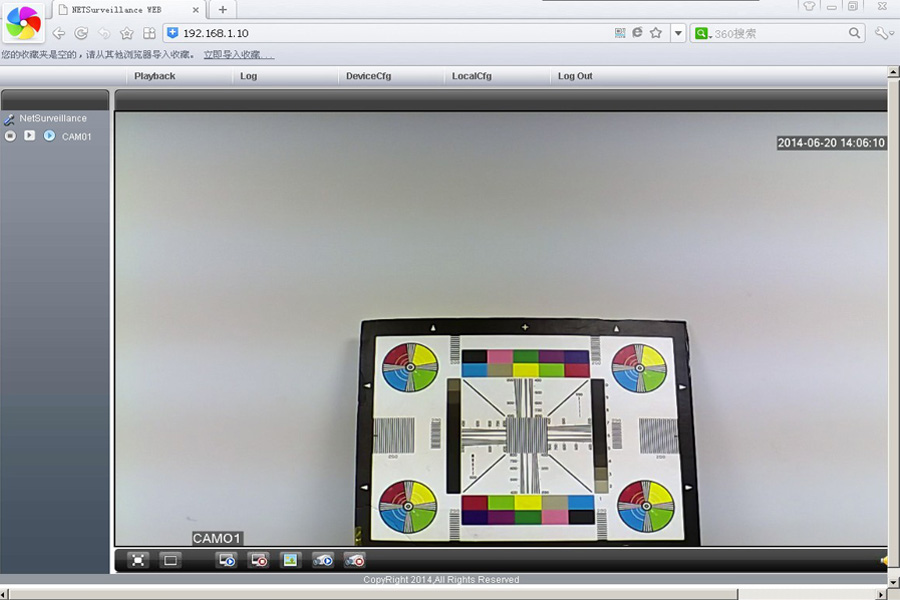Viewport: 900px width, 600px height.
Task: Open the wrench tools menu dropdown
Action: [x=883, y=33]
